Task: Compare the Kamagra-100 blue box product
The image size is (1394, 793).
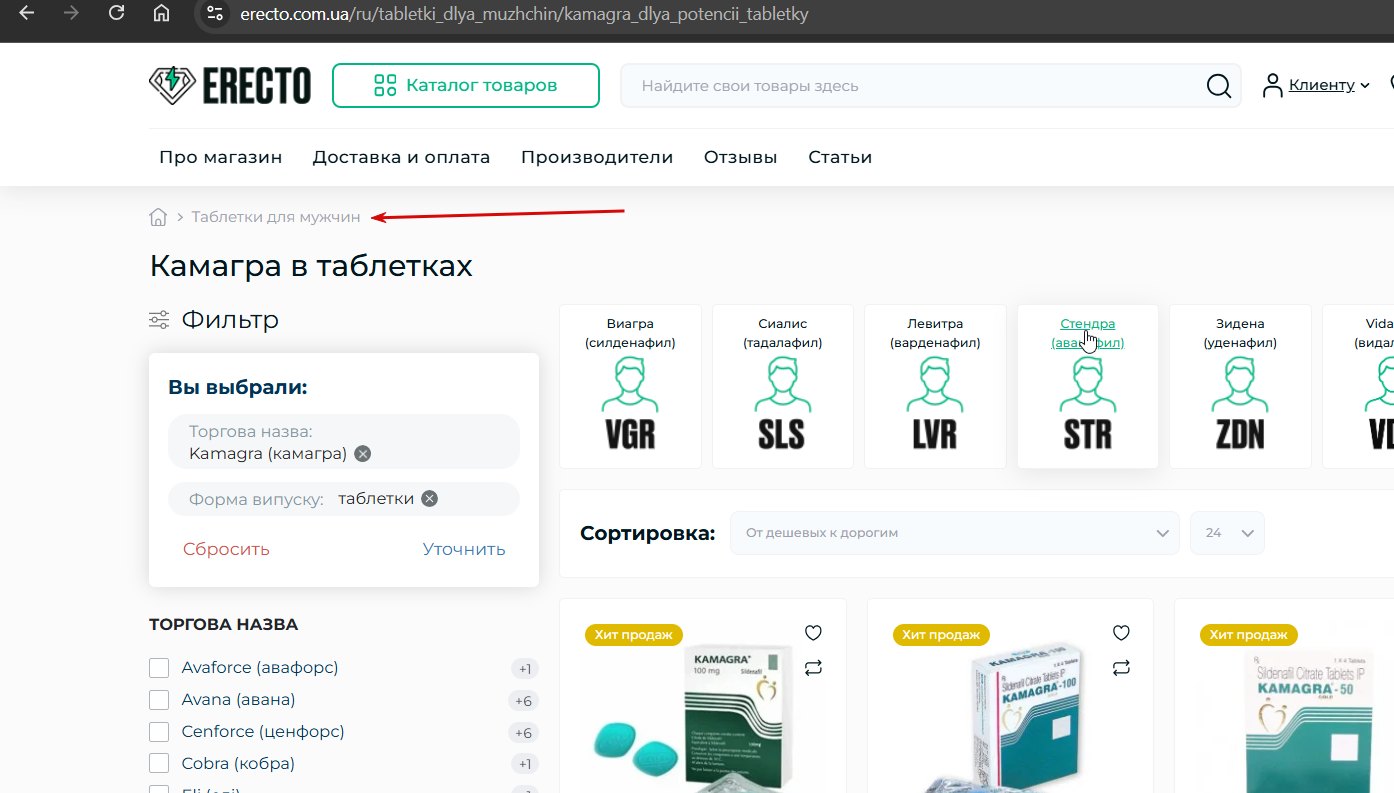Action: coord(1121,667)
